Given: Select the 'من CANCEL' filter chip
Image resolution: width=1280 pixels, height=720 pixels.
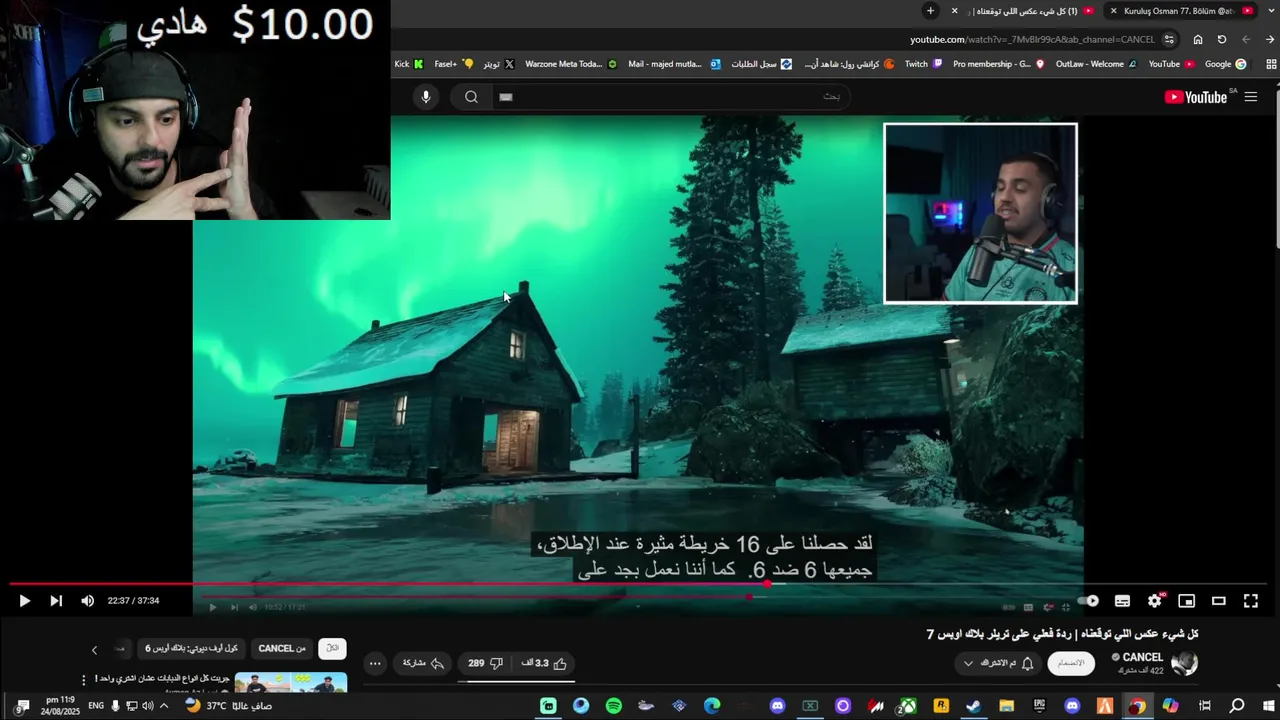Looking at the screenshot, I should tap(282, 648).
